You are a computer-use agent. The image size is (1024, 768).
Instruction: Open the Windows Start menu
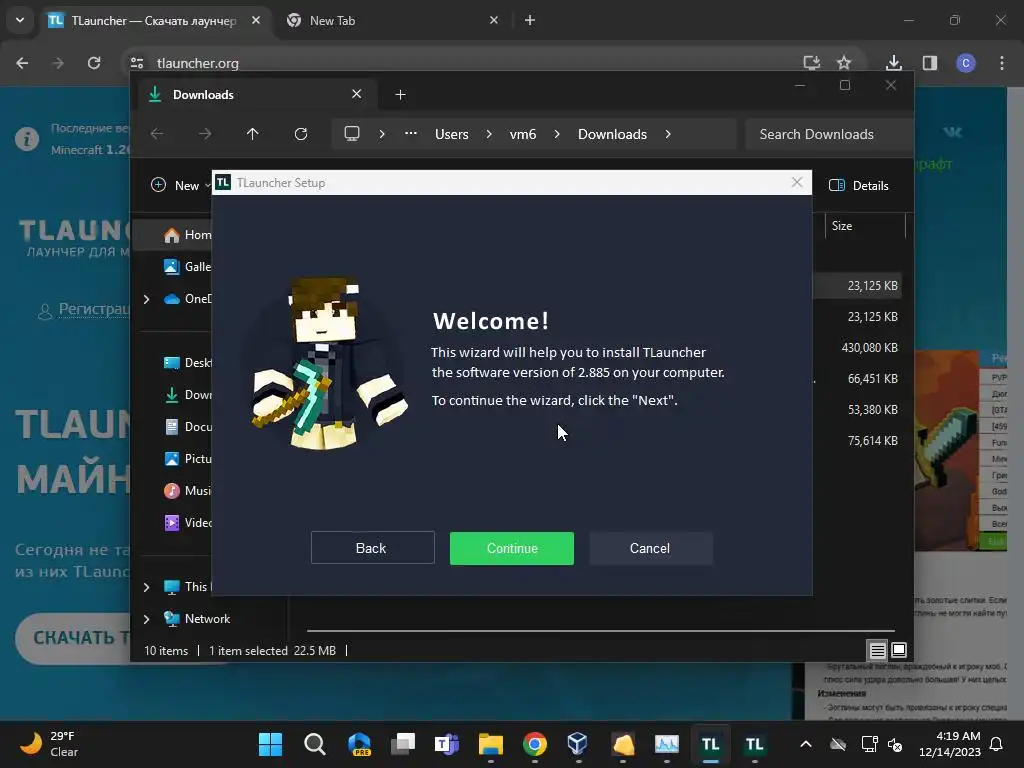coord(270,744)
